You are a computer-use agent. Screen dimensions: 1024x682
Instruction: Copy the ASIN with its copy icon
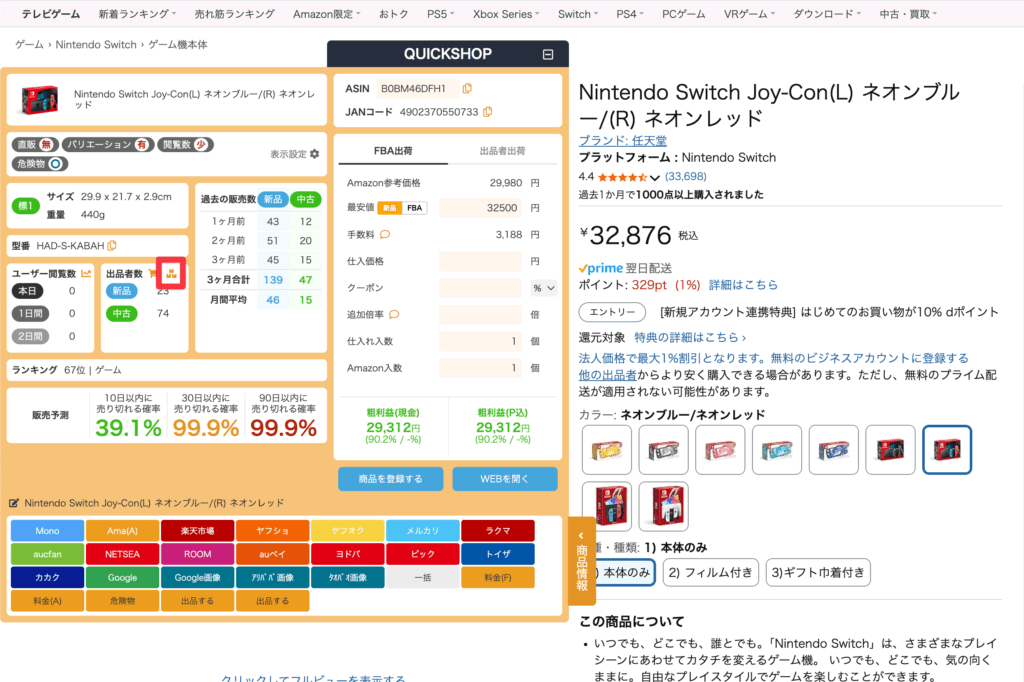tap(467, 88)
